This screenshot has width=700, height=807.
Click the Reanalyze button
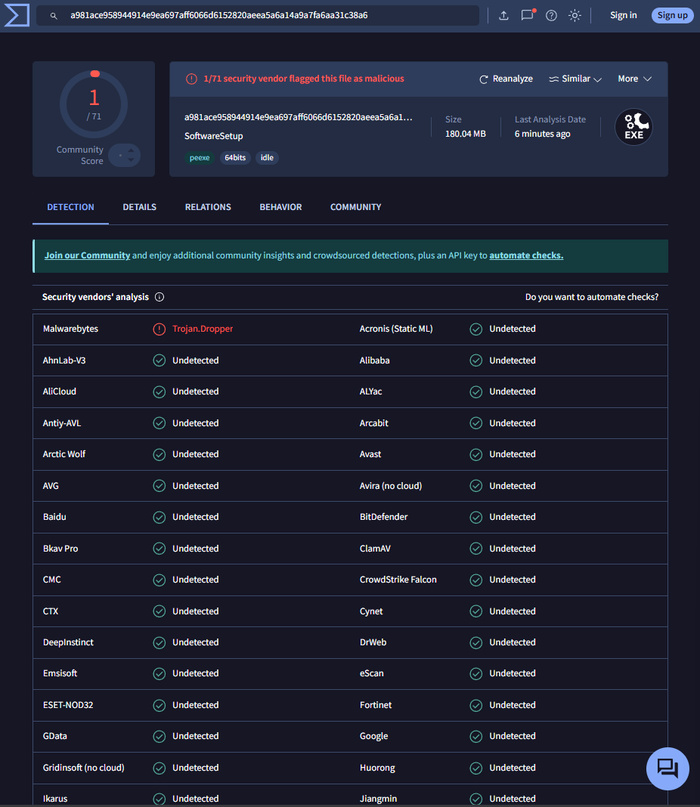click(x=506, y=79)
